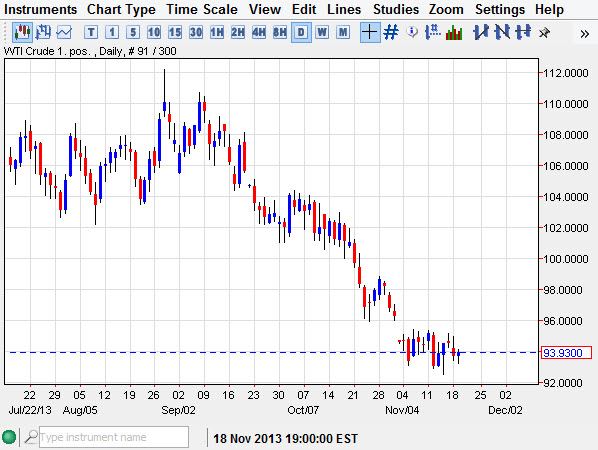The image size is (598, 450).
Task: Open the Studies menu
Action: coord(396,9)
